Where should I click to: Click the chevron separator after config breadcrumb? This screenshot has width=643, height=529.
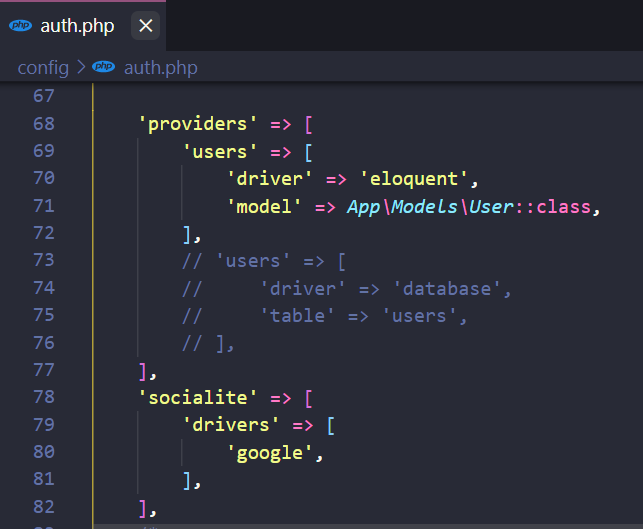tap(80, 68)
